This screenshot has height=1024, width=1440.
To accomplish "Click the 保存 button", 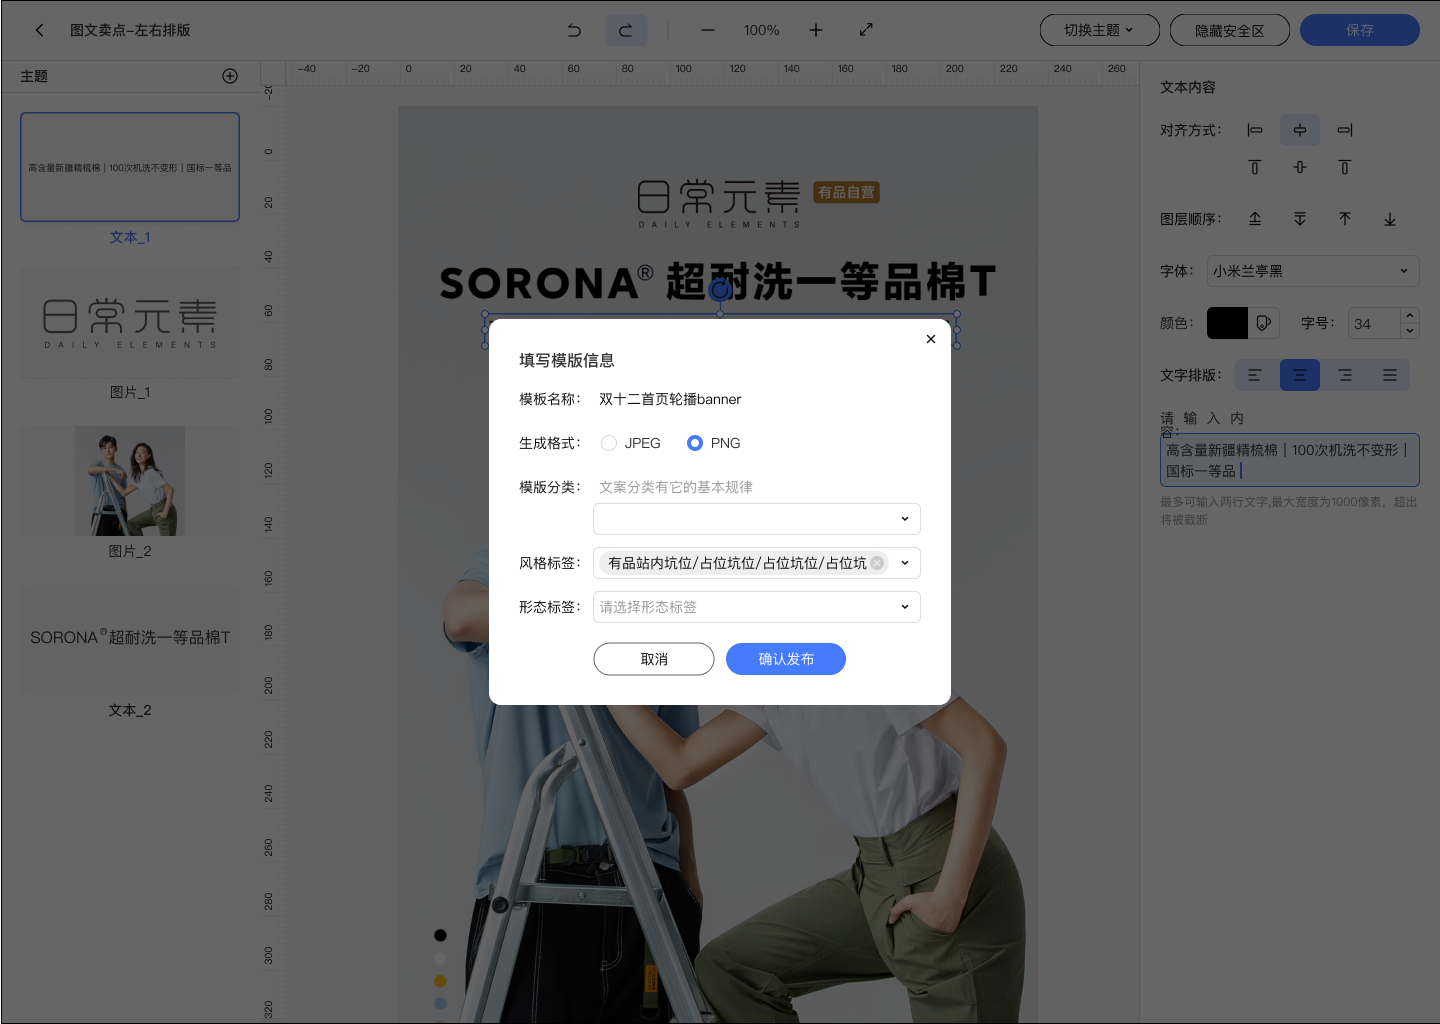I will pos(1360,30).
